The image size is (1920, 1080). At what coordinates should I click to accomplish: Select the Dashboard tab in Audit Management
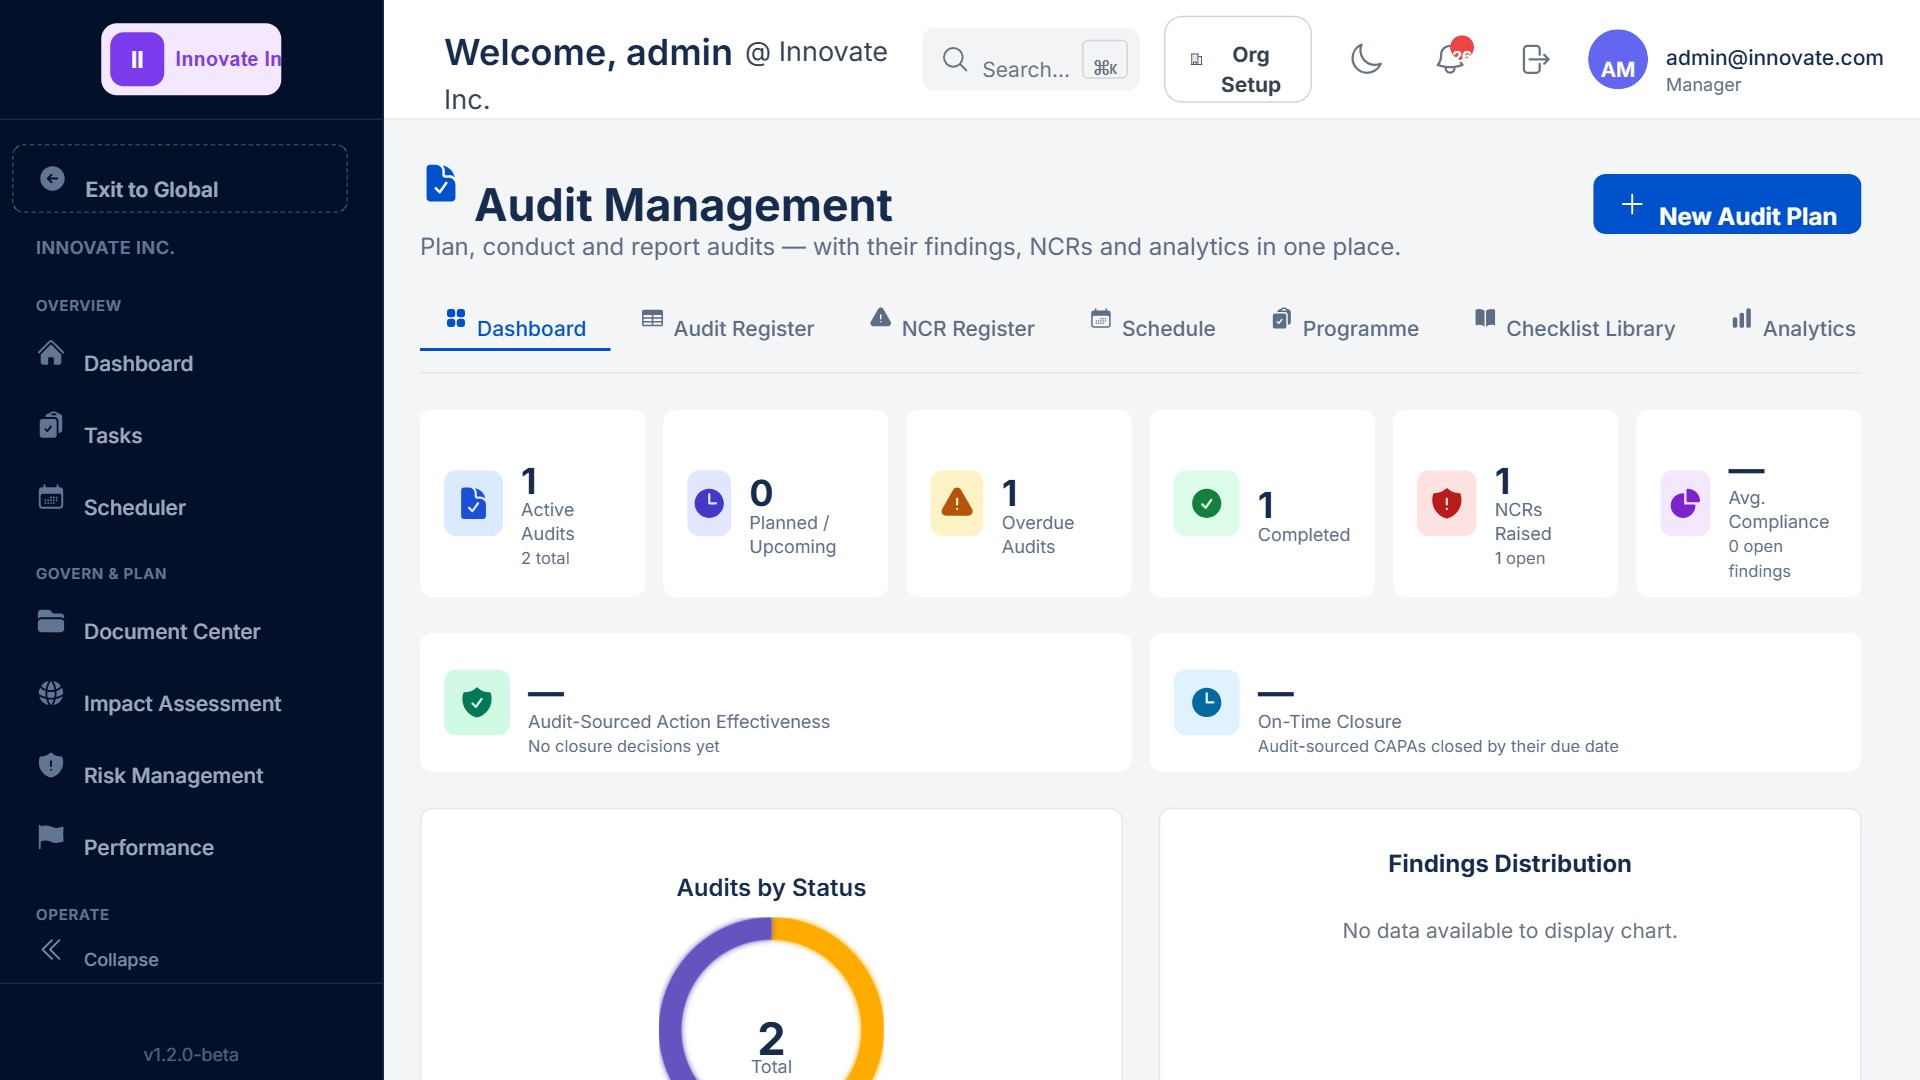(515, 328)
